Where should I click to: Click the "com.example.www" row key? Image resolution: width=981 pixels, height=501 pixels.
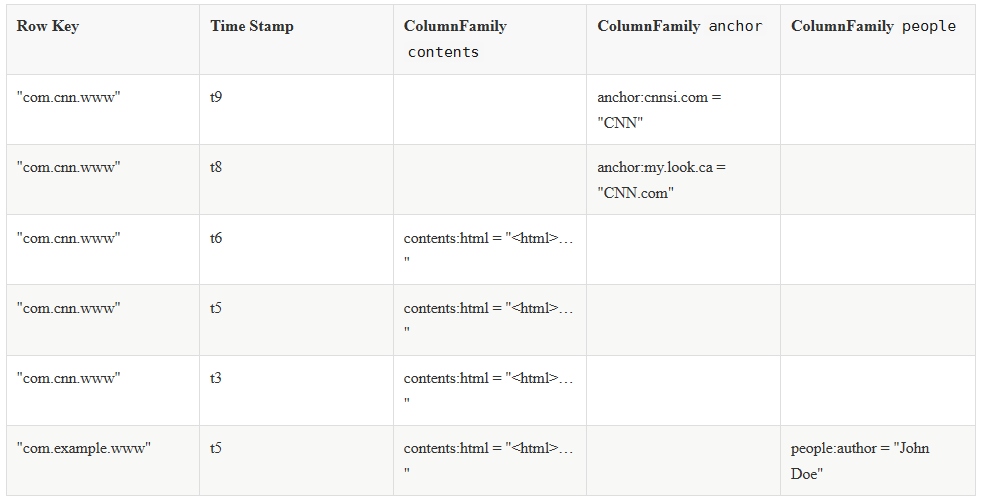[x=84, y=449]
